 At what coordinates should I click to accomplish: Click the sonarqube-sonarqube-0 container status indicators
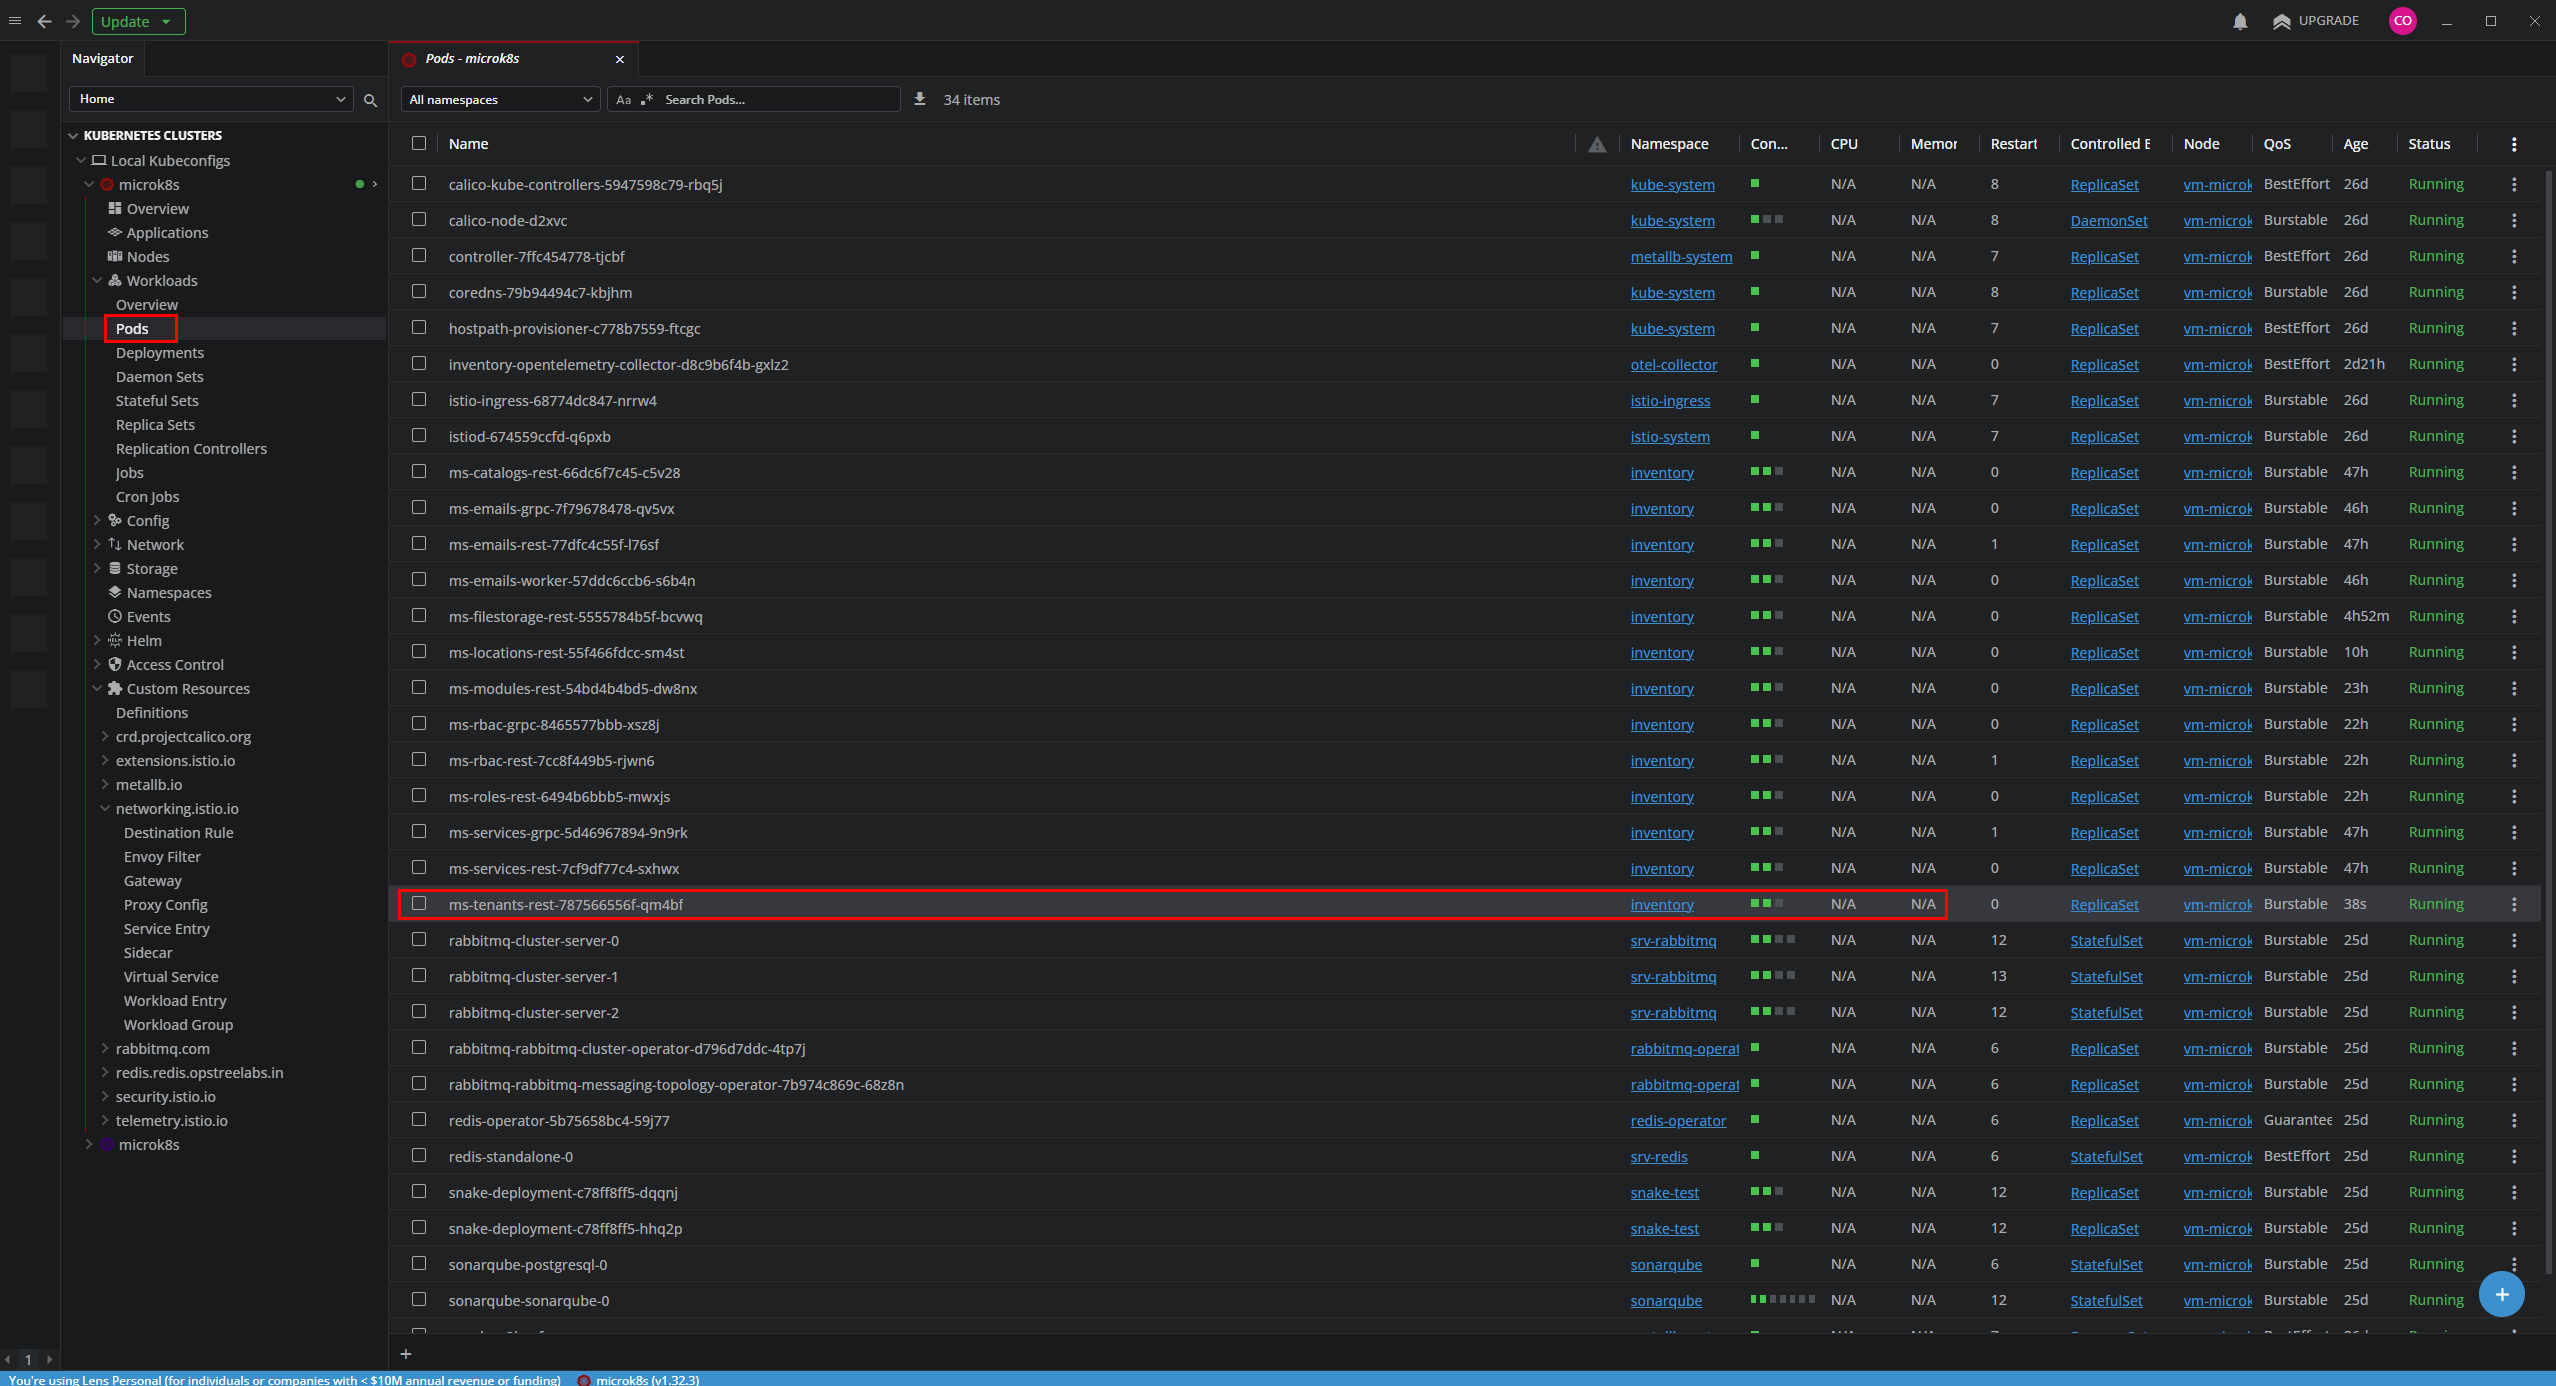(1782, 1299)
